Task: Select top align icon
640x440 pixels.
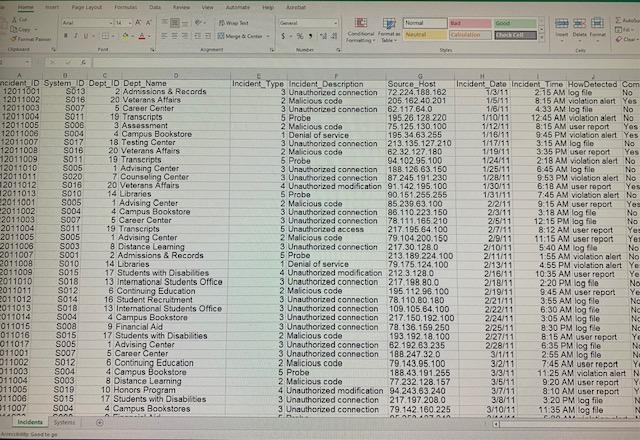Action: click(164, 23)
